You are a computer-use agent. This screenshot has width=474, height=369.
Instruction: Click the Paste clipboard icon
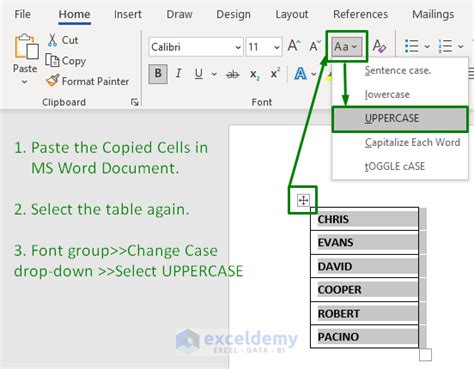[x=26, y=47]
